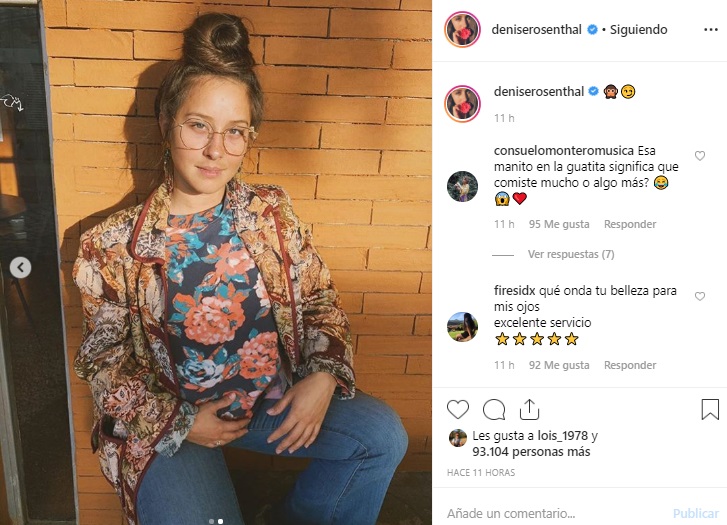
Task: Reply to consuelomonteromusica's comment via Responder
Action: (x=630, y=224)
